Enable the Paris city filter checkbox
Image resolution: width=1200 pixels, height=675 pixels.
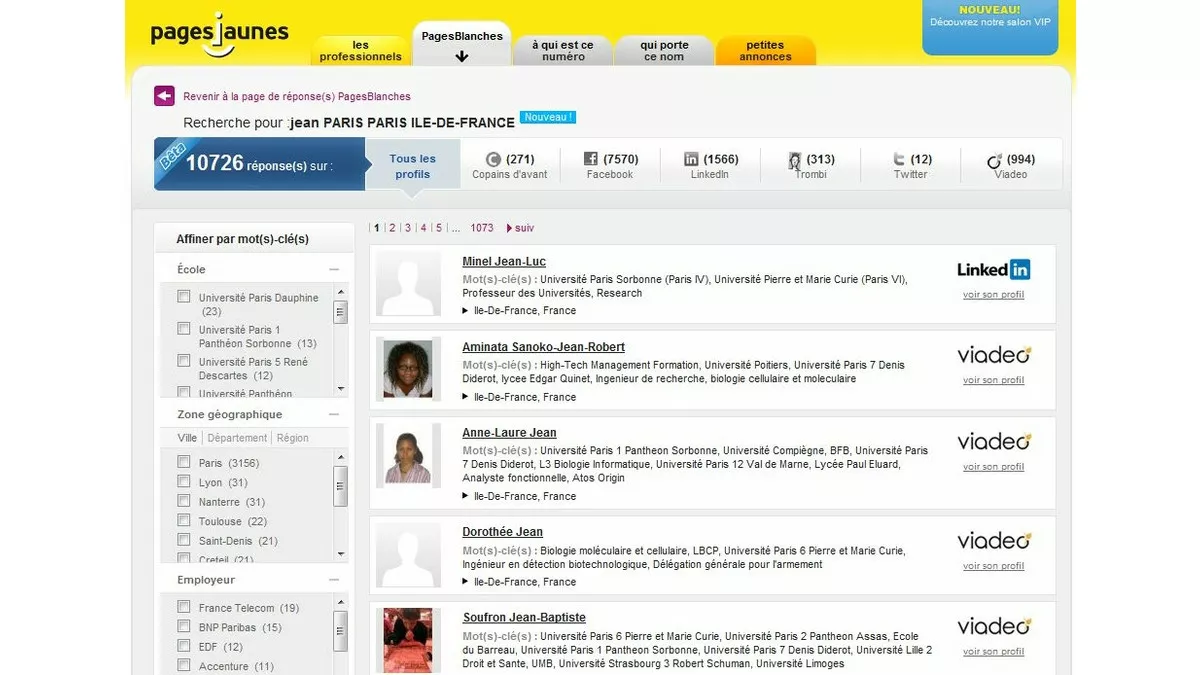[x=183, y=462]
